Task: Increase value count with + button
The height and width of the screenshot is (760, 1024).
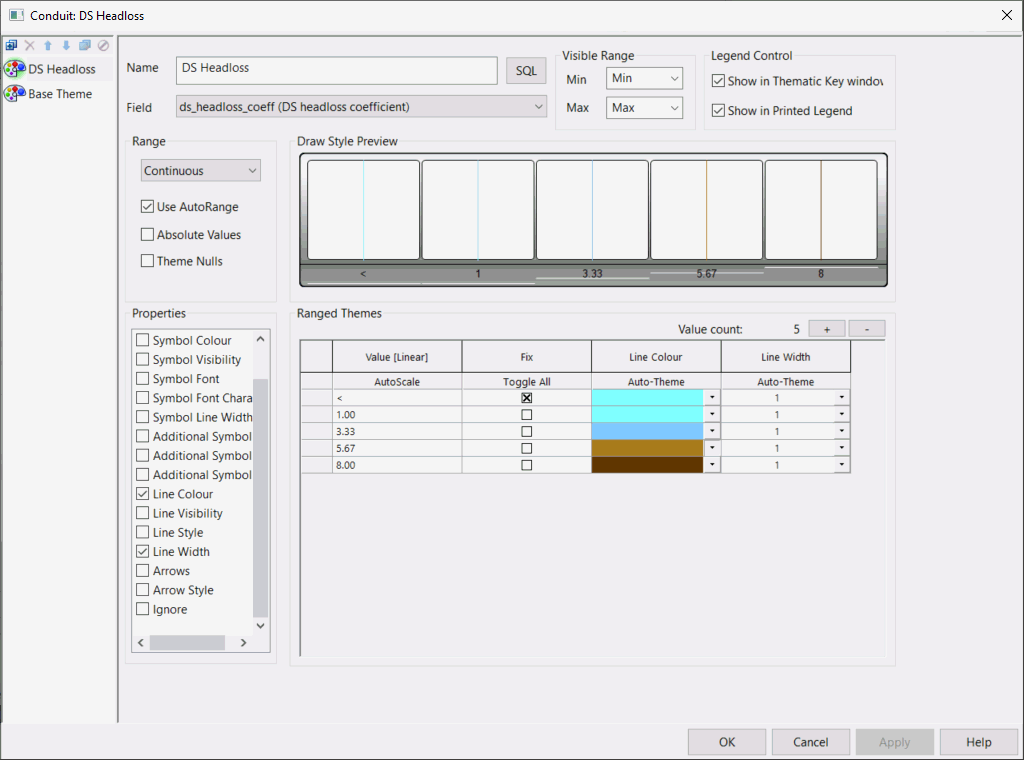Action: pyautogui.click(x=827, y=329)
